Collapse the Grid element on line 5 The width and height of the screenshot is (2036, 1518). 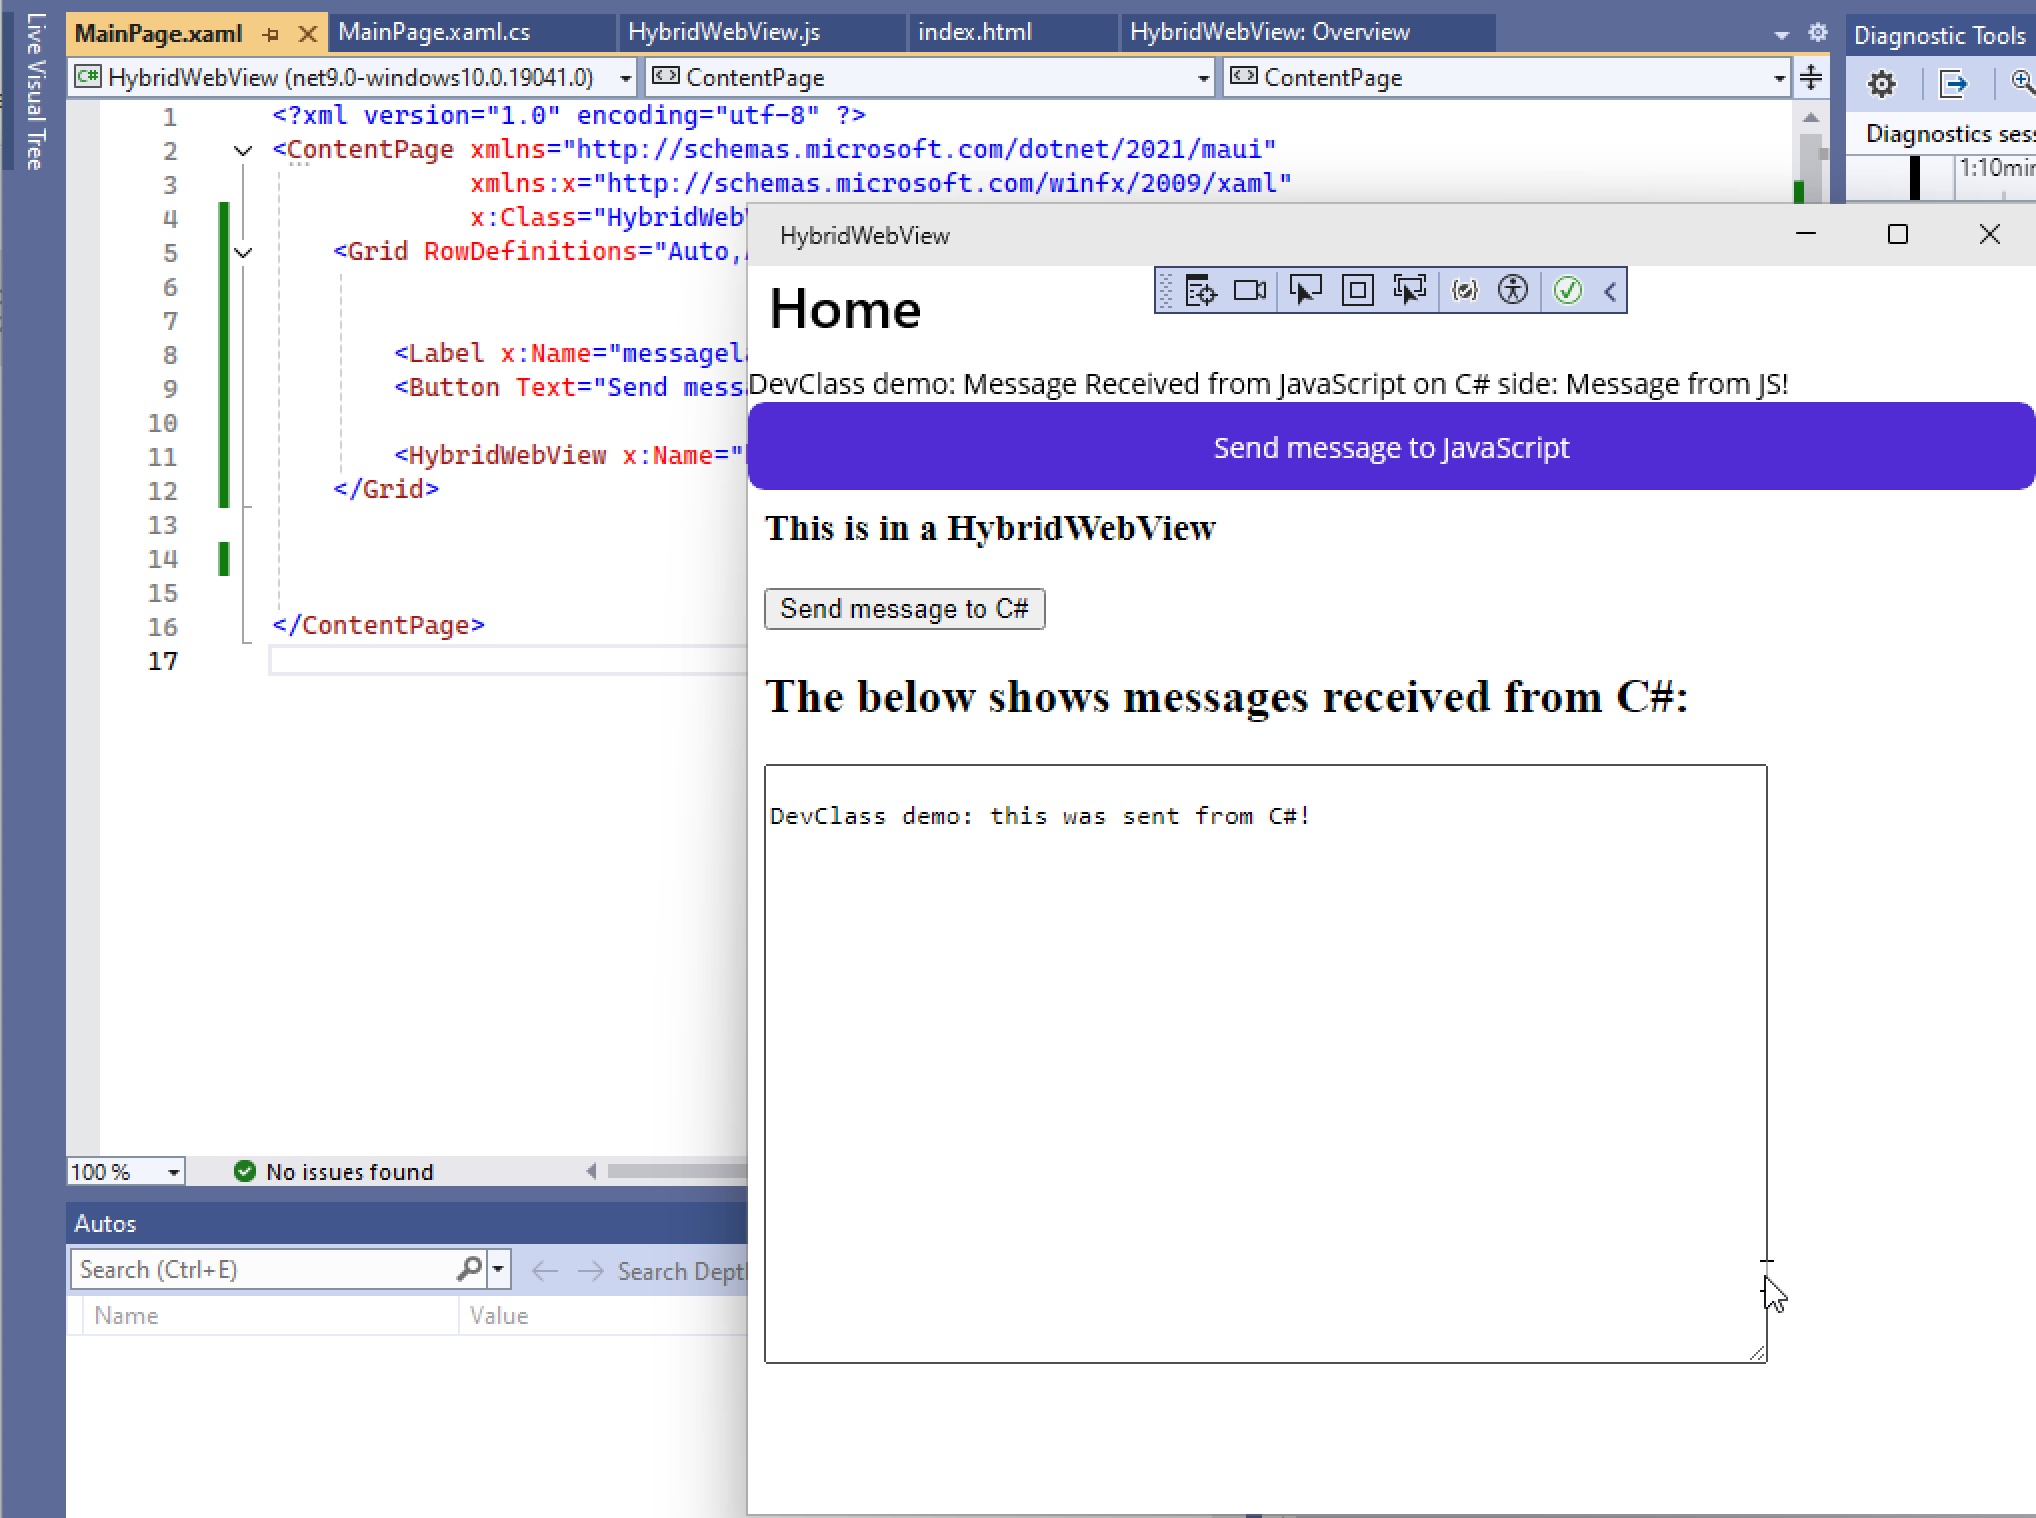(243, 252)
